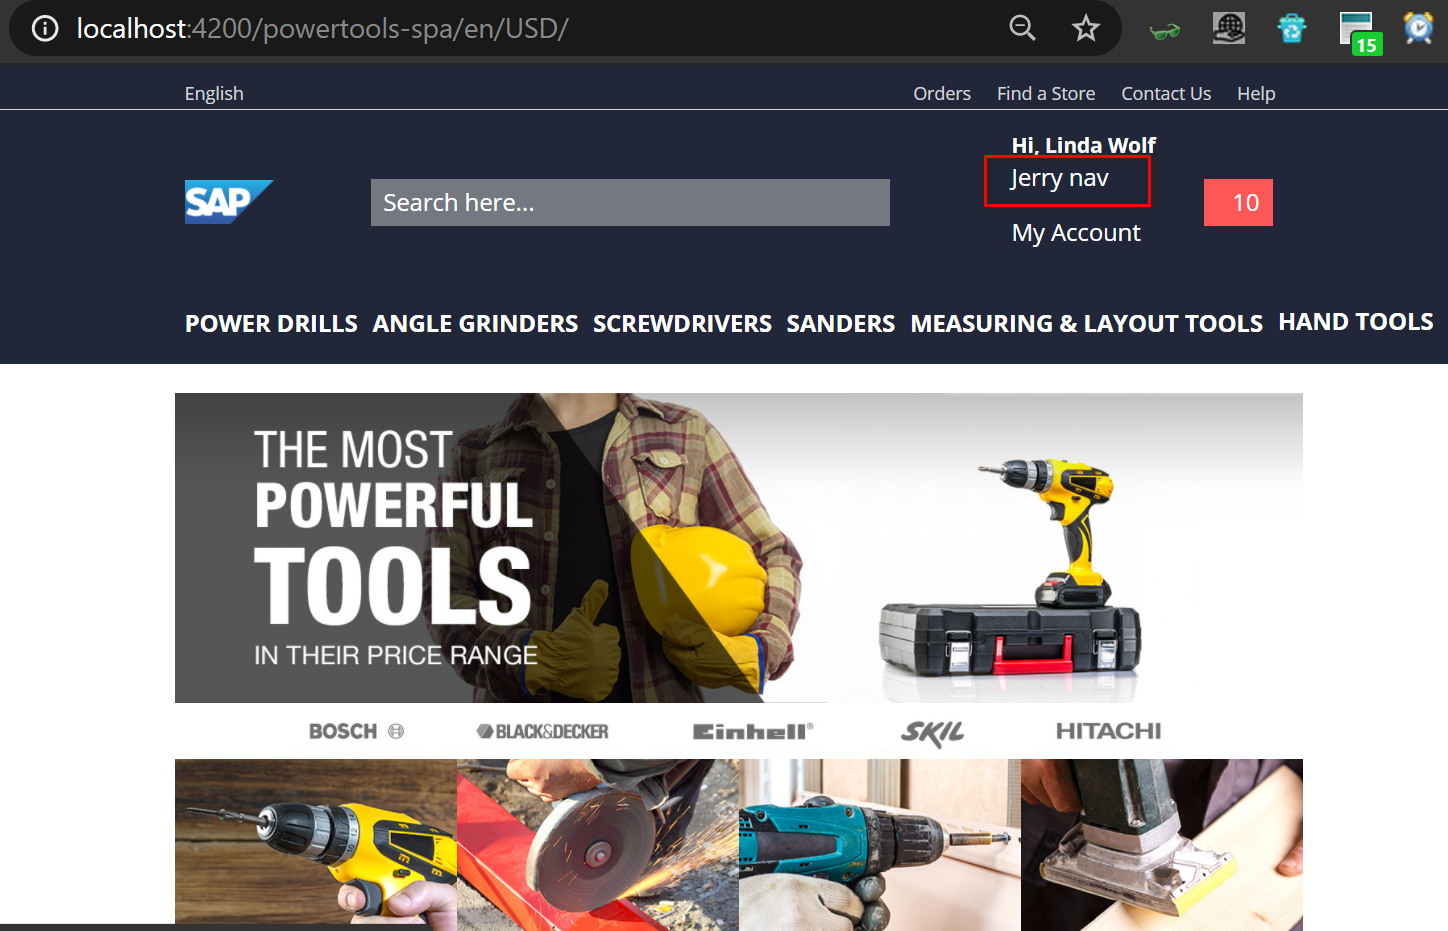Open Measuring & Layout Tools category
The image size is (1448, 931).
[1087, 324]
